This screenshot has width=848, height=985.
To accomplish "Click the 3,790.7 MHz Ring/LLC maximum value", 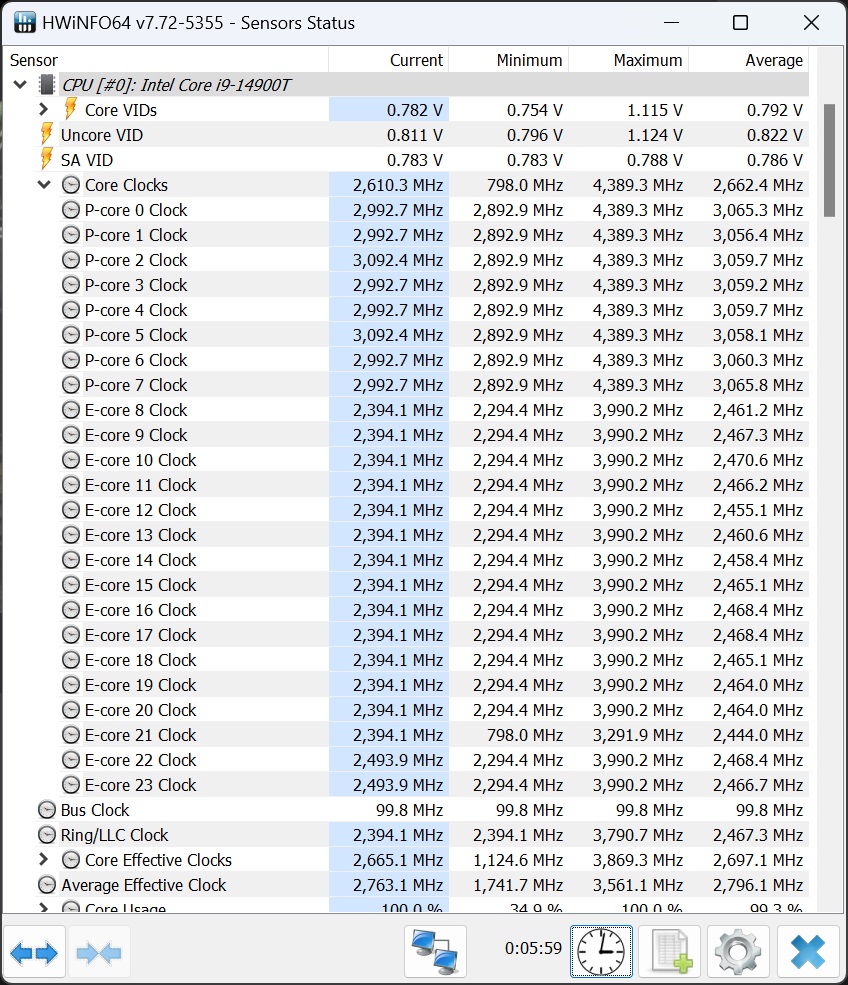I will coord(638,835).
